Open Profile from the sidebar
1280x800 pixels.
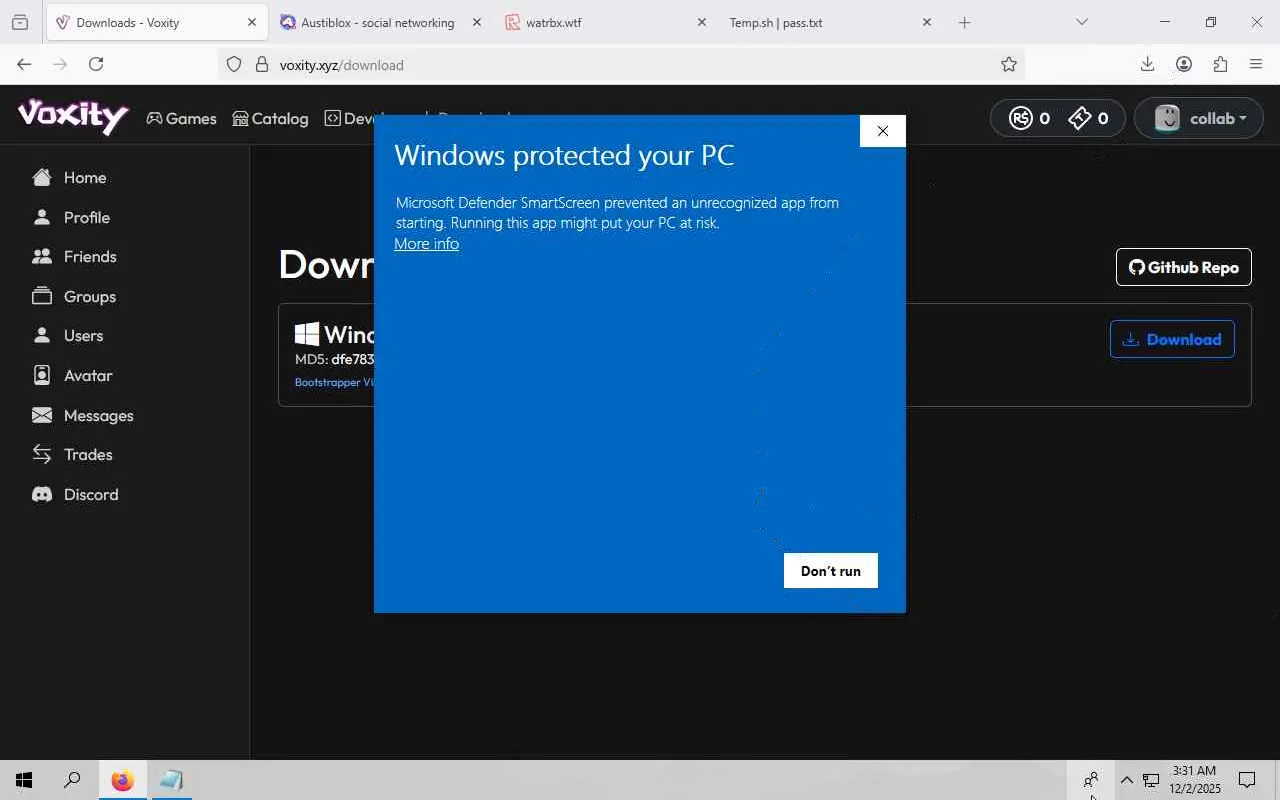[71, 217]
